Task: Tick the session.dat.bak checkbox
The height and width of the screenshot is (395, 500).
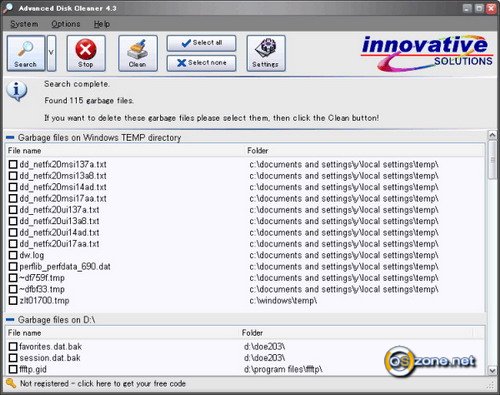Action: click(13, 358)
